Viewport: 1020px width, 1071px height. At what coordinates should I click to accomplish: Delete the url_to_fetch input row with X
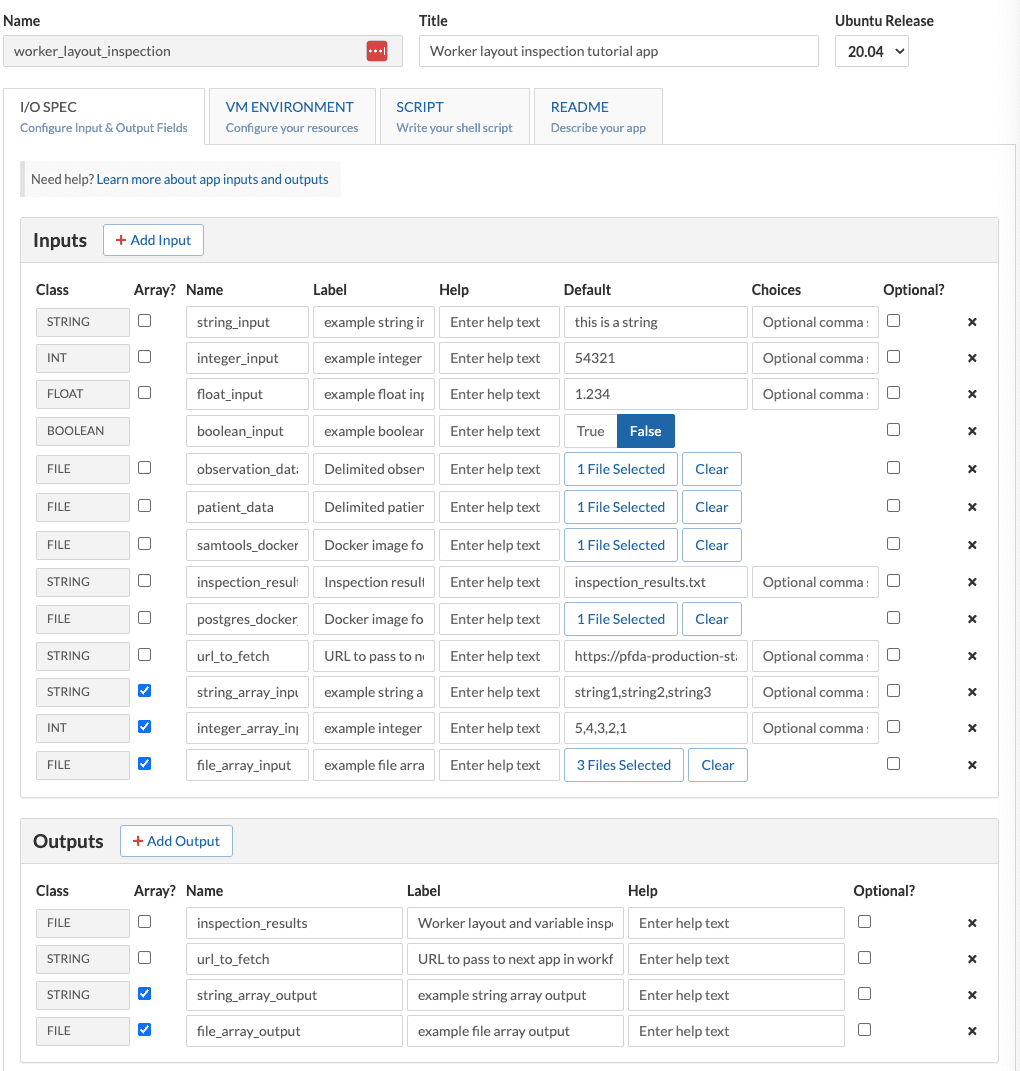(x=972, y=656)
